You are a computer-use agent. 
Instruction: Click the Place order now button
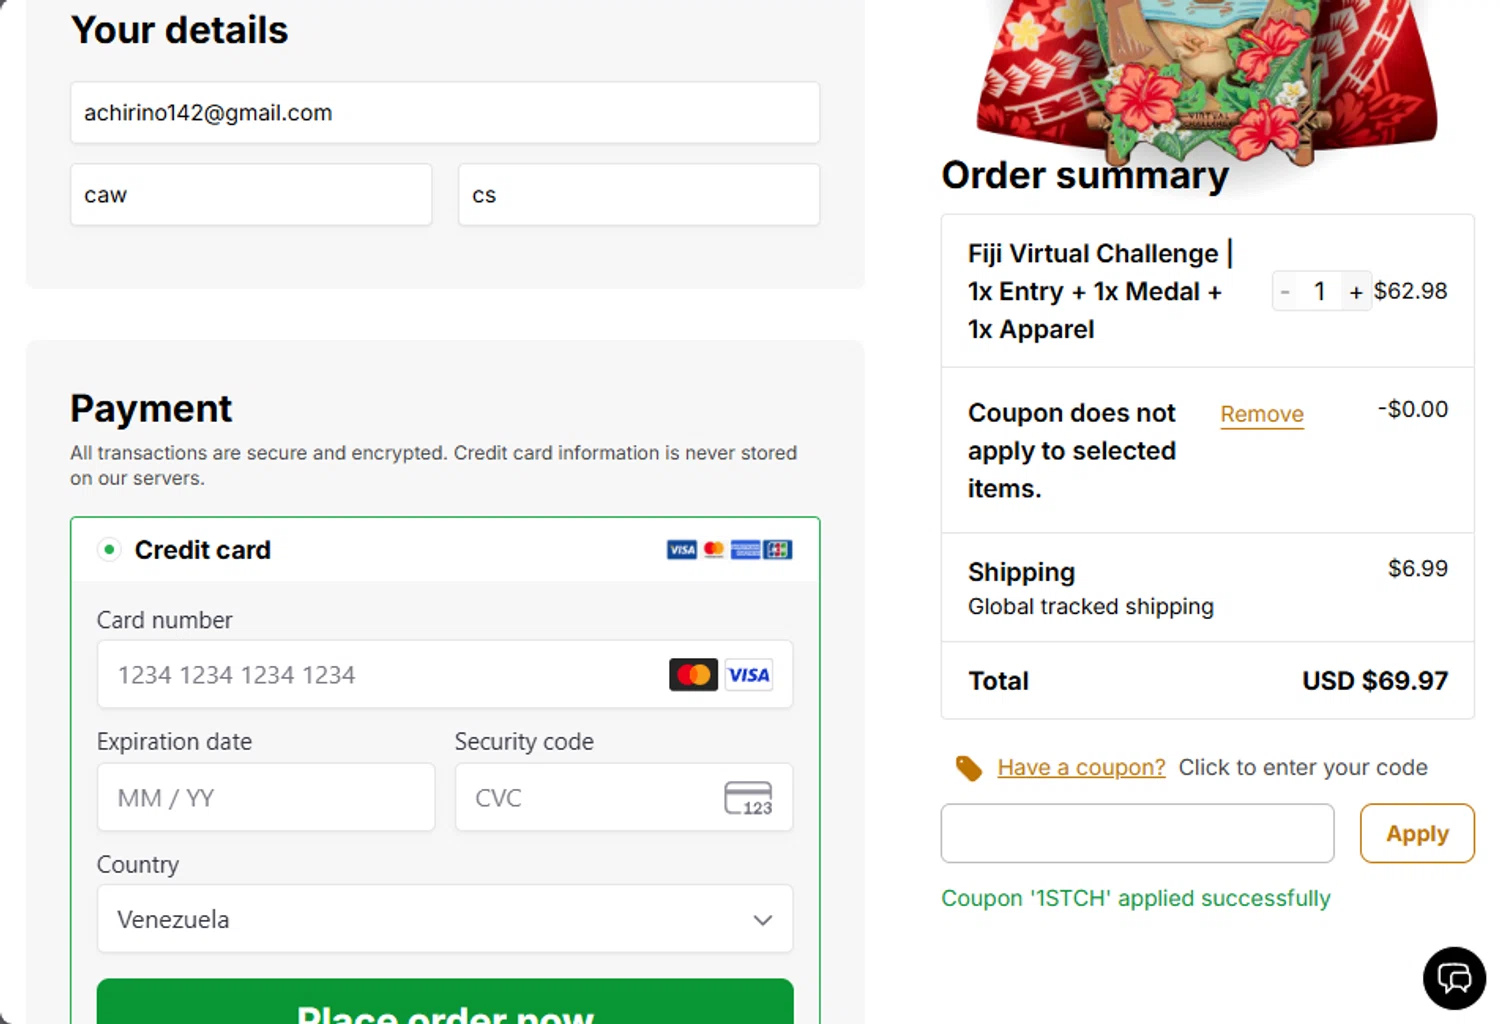tap(445, 1004)
